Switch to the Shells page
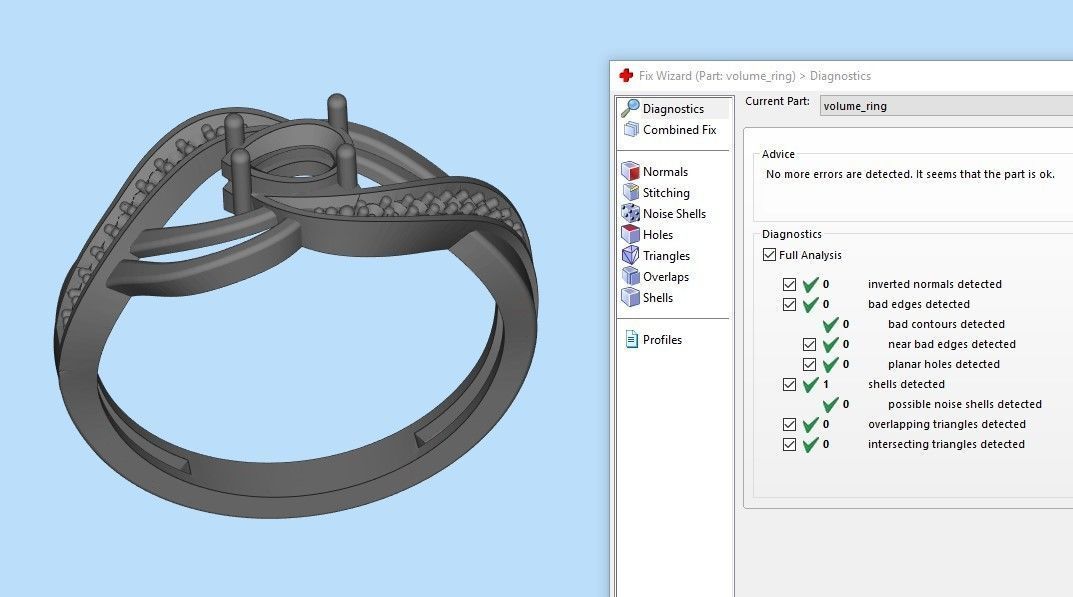Image resolution: width=1073 pixels, height=597 pixels. 658,298
